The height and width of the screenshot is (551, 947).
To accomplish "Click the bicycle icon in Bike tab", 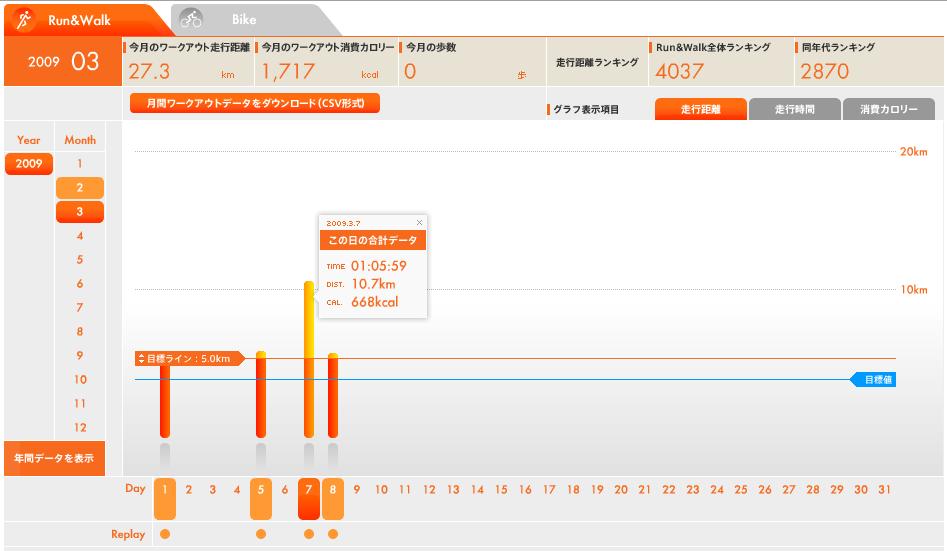I will click(191, 19).
